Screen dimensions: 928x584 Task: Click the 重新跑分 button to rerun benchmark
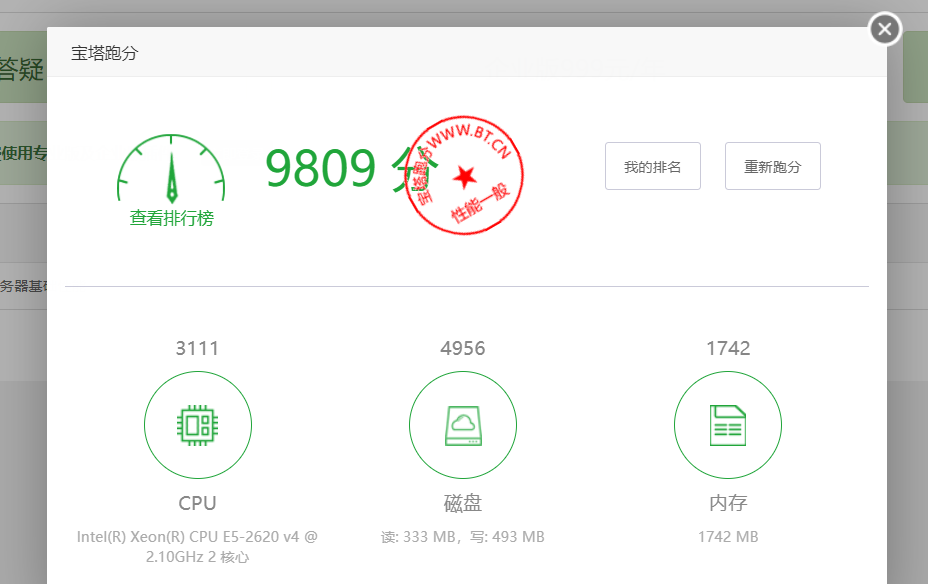772,166
